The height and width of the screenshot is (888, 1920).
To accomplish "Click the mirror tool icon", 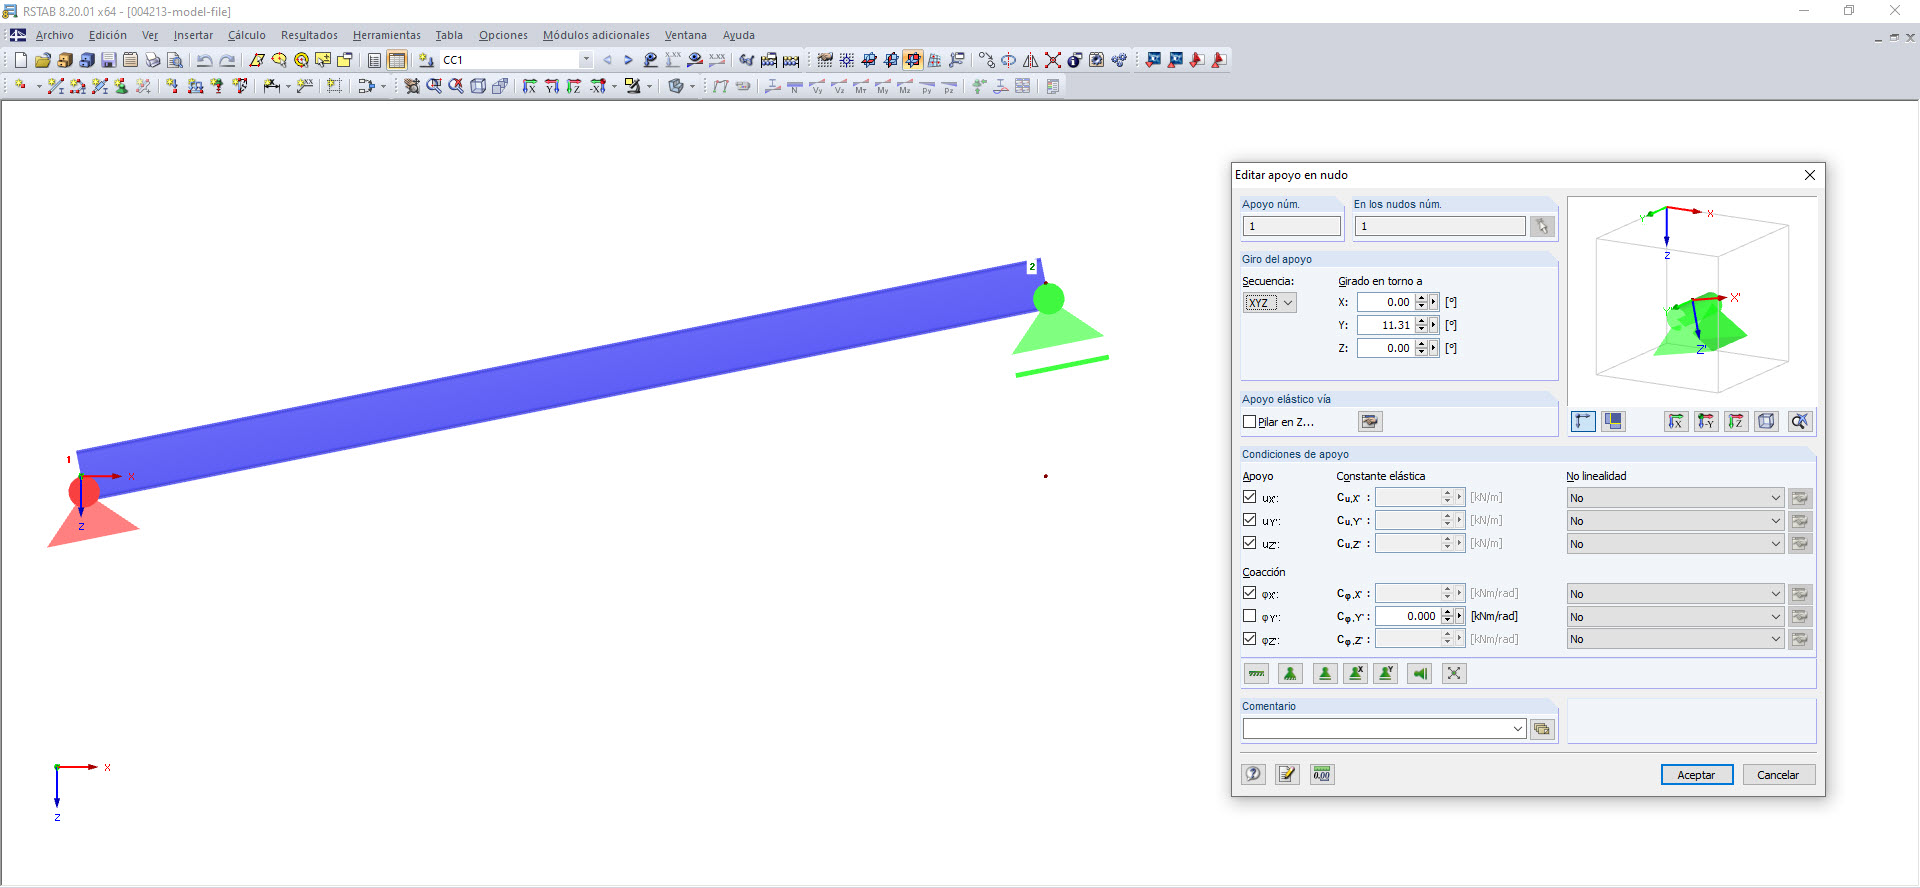I will coord(1031,60).
